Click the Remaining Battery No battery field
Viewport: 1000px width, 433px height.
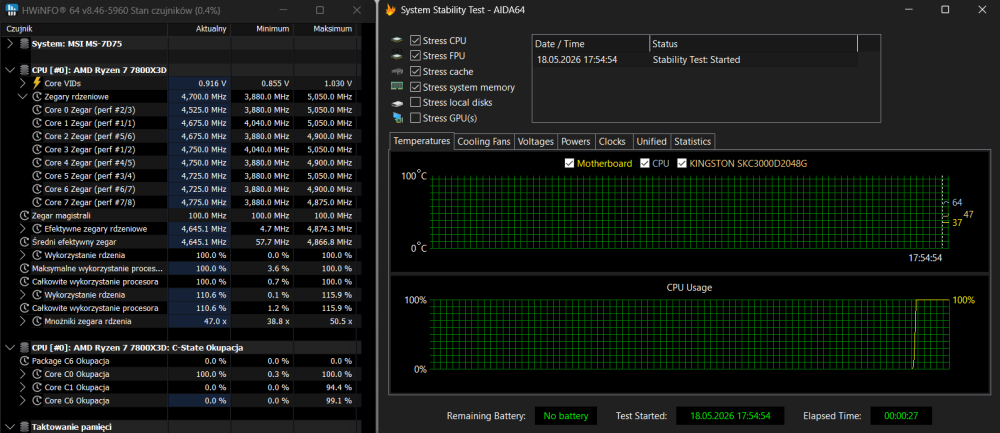tap(566, 416)
